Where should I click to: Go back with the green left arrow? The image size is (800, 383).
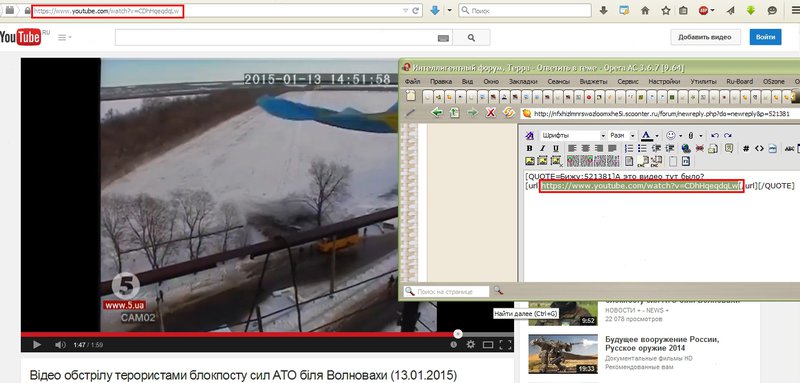point(436,113)
